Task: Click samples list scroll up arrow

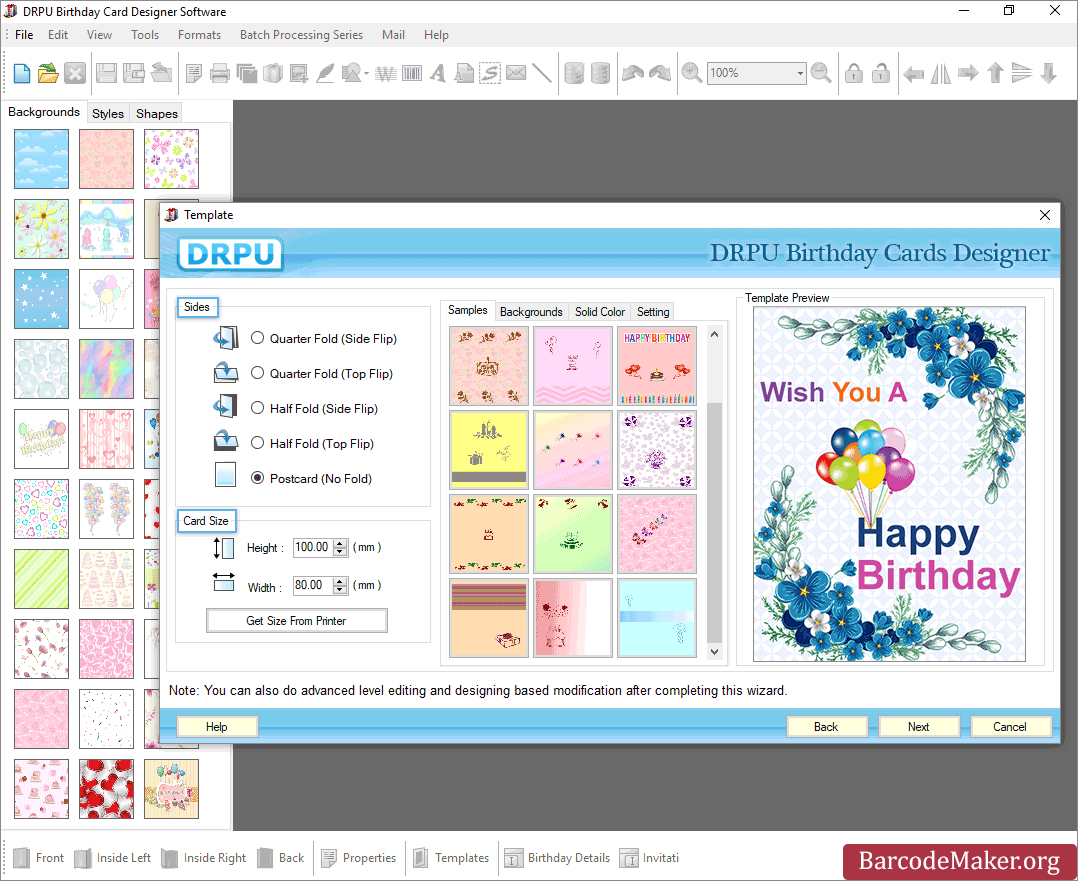Action: 714,334
